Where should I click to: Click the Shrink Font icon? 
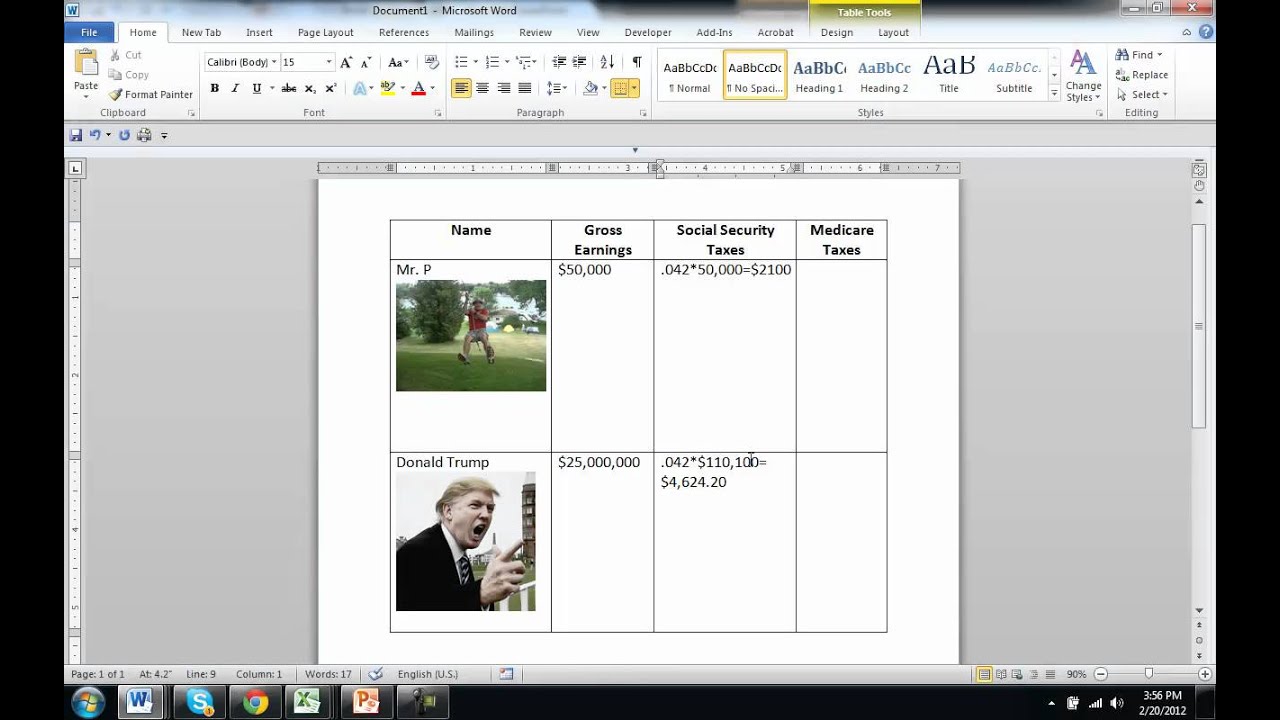click(x=367, y=62)
